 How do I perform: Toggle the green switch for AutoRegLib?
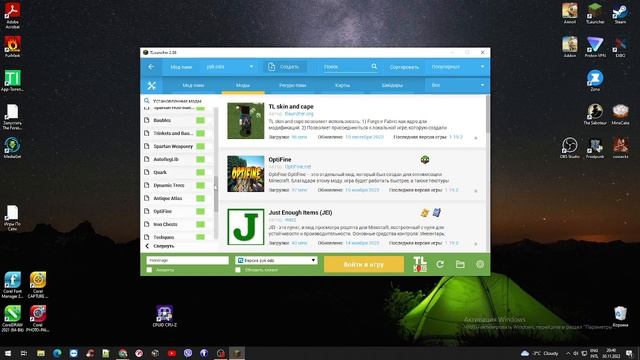[200, 159]
